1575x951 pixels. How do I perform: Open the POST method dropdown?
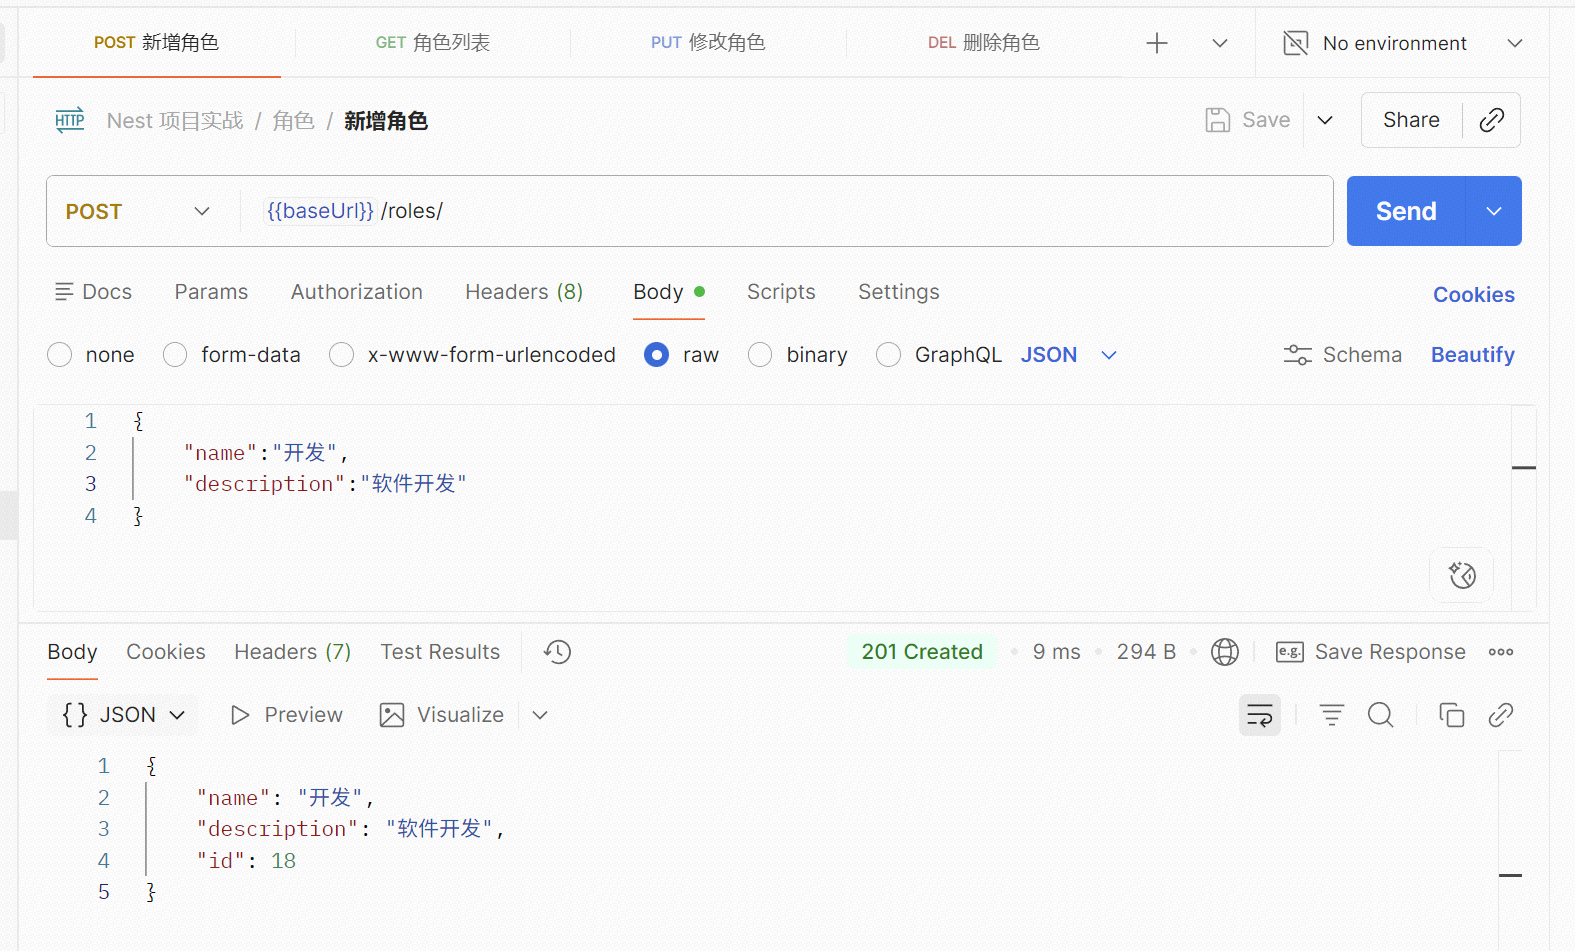pyautogui.click(x=138, y=211)
